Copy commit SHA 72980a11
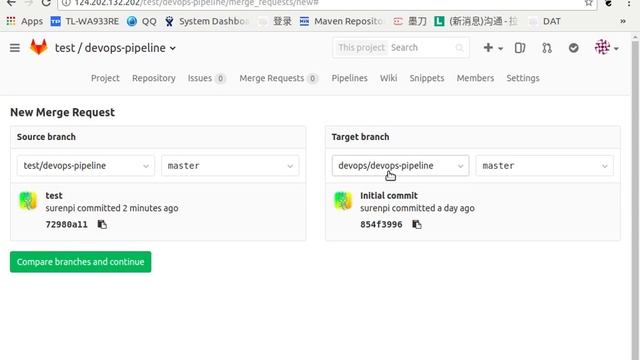640x360 pixels. [x=102, y=224]
